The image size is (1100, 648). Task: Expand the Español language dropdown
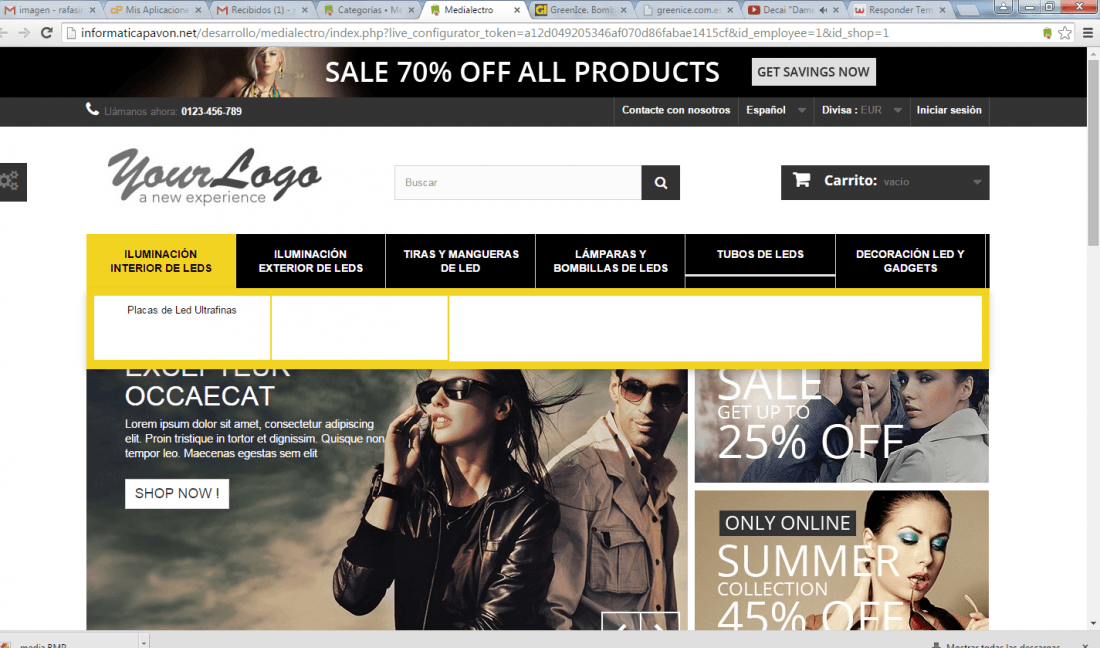[x=775, y=110]
